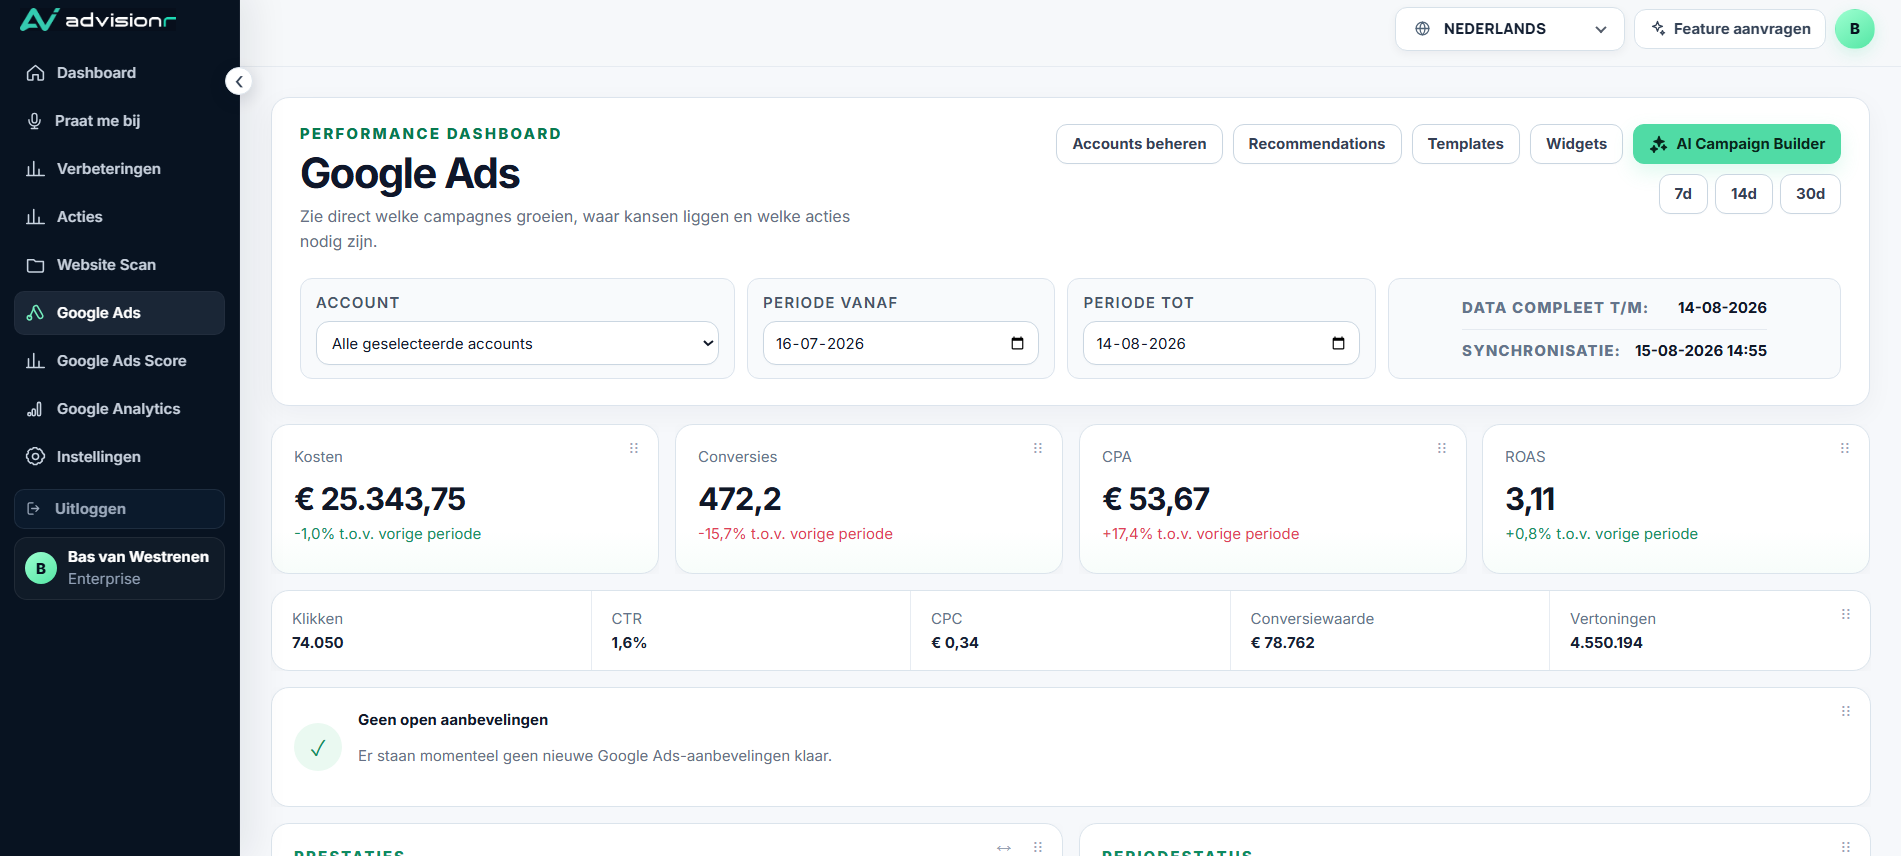Click the Kosten value € 25.343,75

coord(380,499)
